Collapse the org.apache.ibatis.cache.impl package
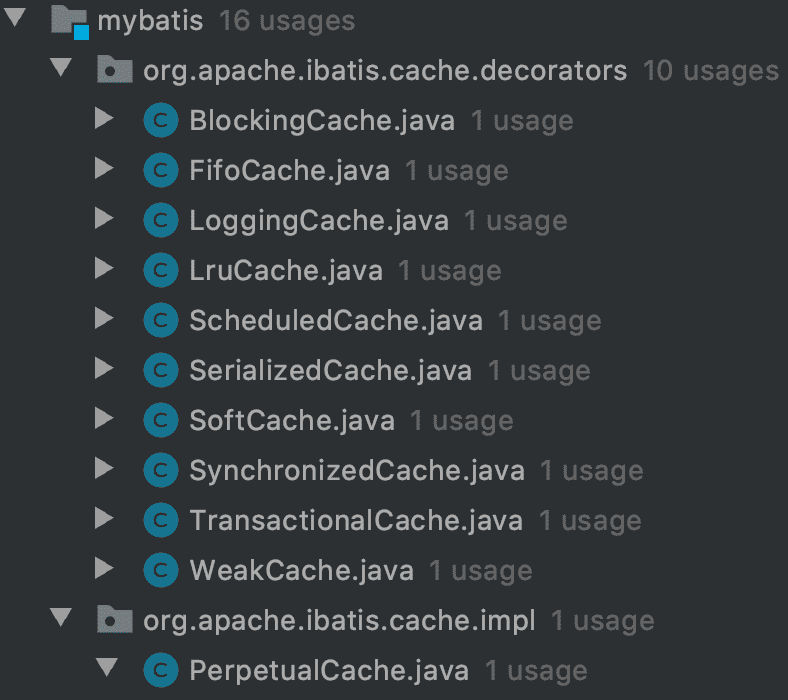Viewport: 788px width, 700px height. 61,618
